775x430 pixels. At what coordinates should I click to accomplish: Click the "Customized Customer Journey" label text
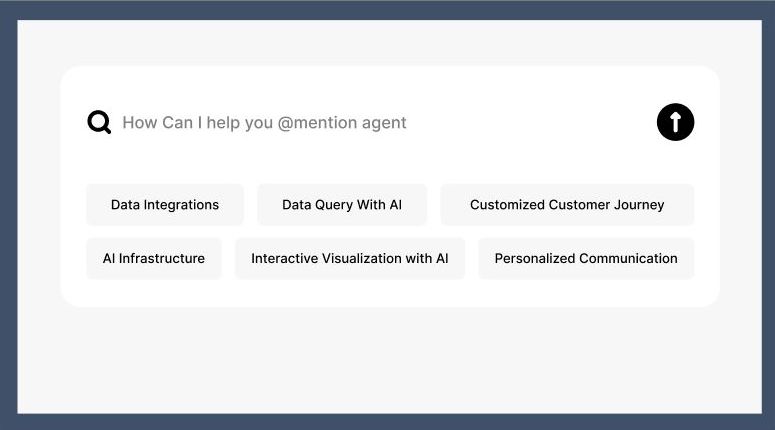567,205
